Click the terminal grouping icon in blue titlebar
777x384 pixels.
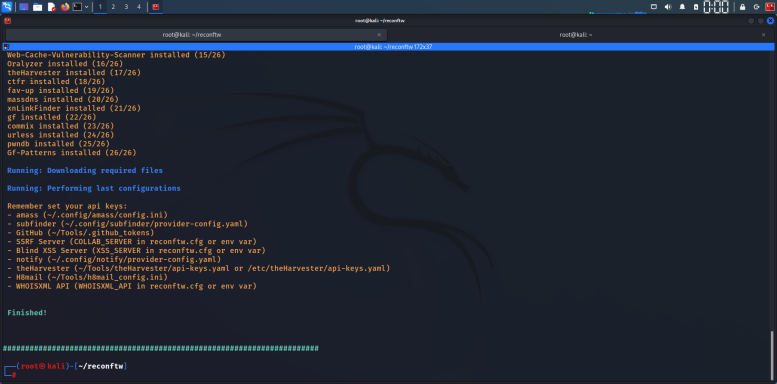click(5, 47)
